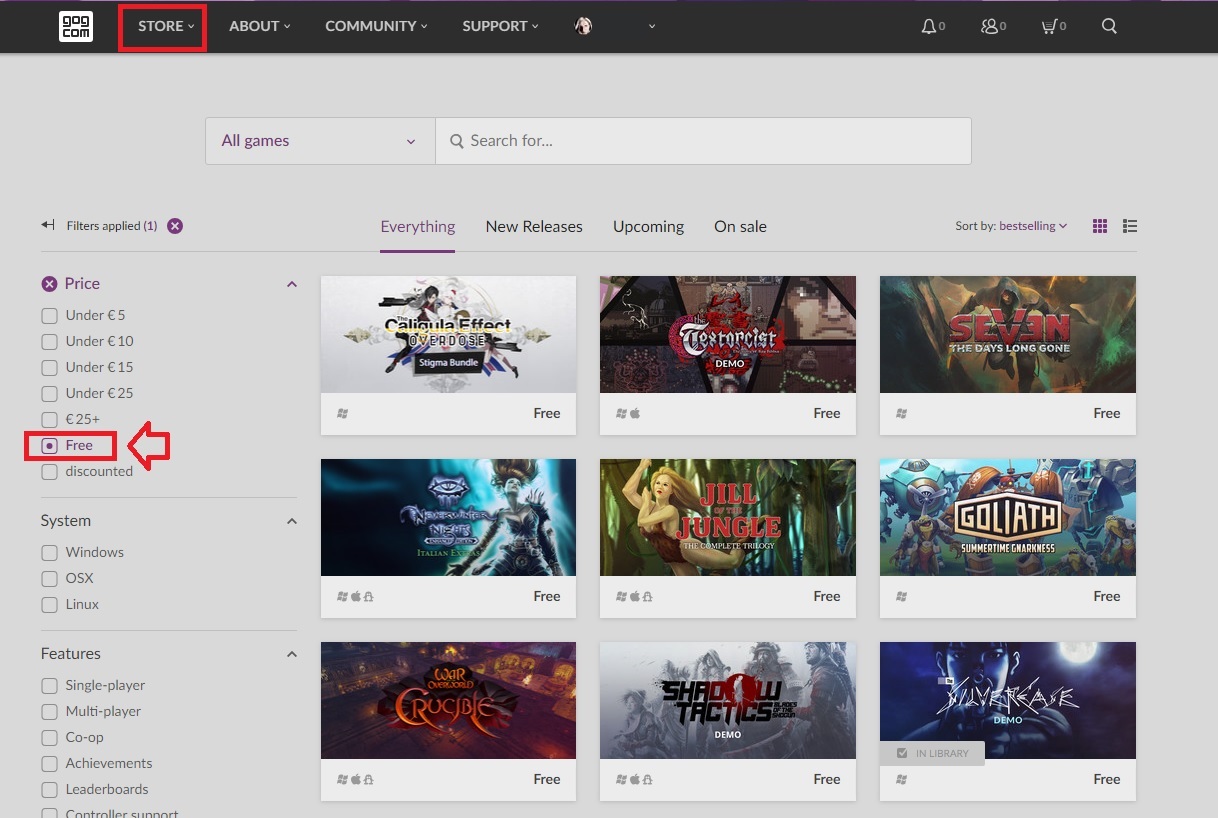Open The Caligula Effect Overdose thumbnail
Viewport: 1218px width, 818px height.
point(448,334)
